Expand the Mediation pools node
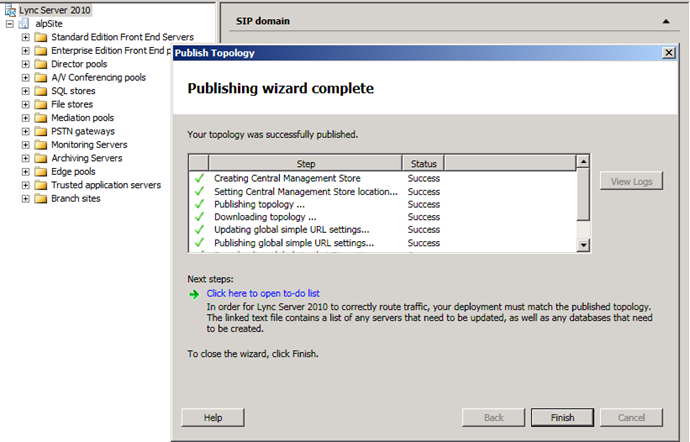 click(26, 118)
